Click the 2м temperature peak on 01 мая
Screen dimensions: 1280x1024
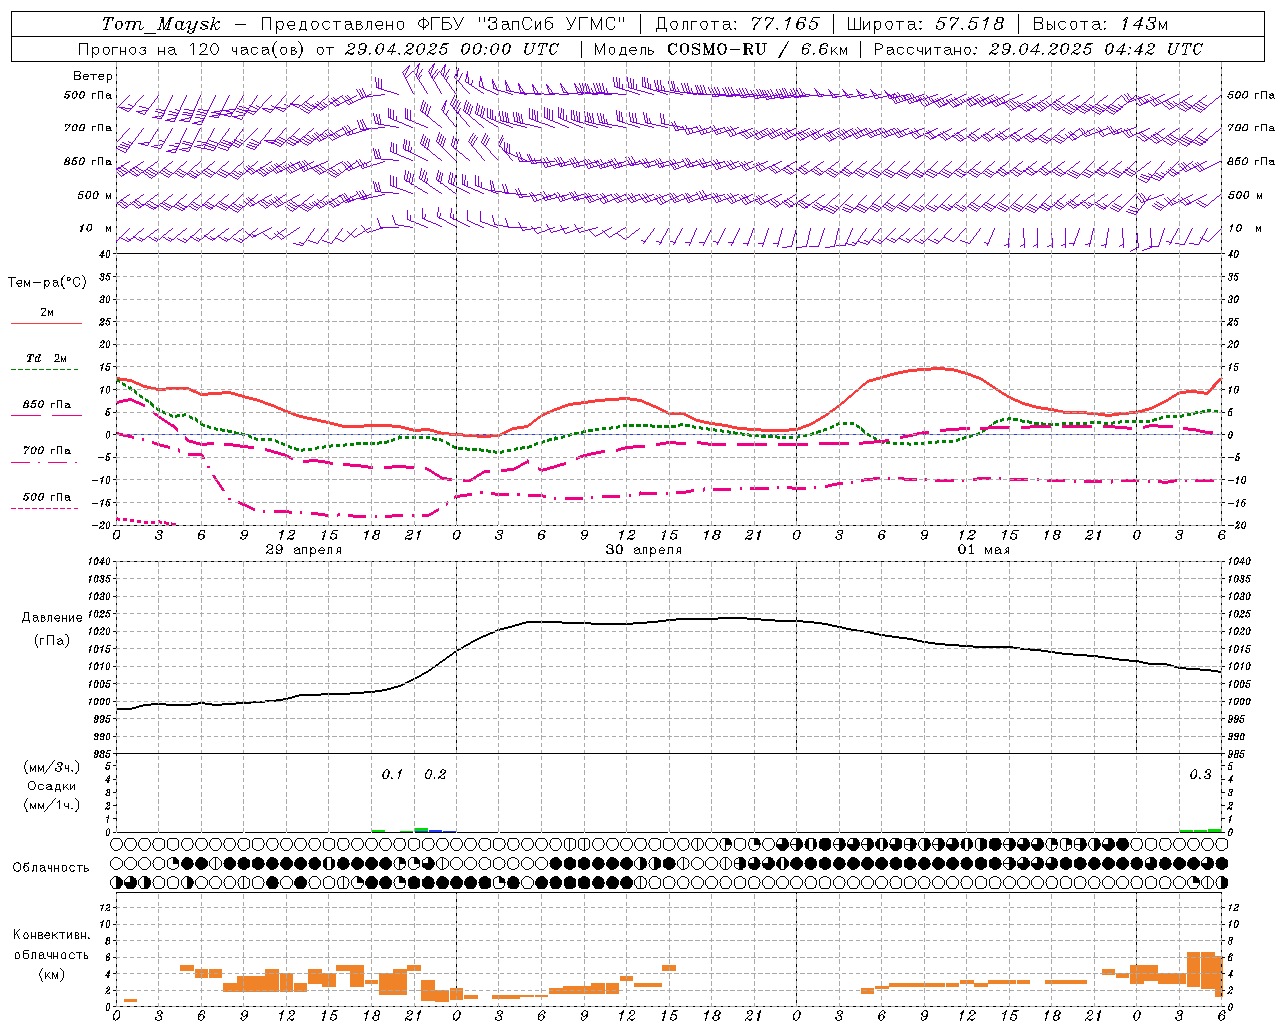tap(938, 368)
